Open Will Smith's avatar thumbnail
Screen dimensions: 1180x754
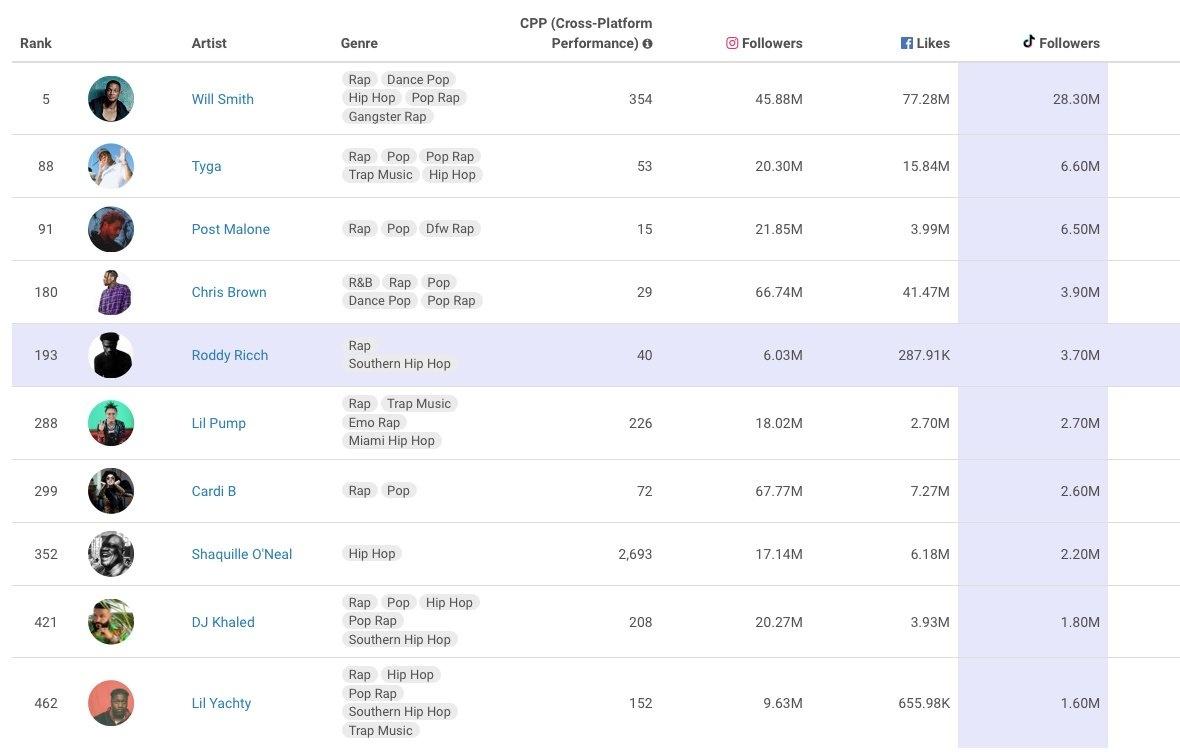(x=111, y=99)
